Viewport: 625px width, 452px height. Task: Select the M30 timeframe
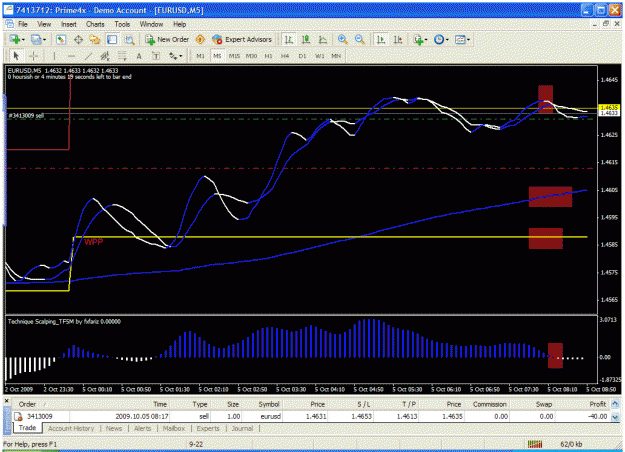click(251, 56)
